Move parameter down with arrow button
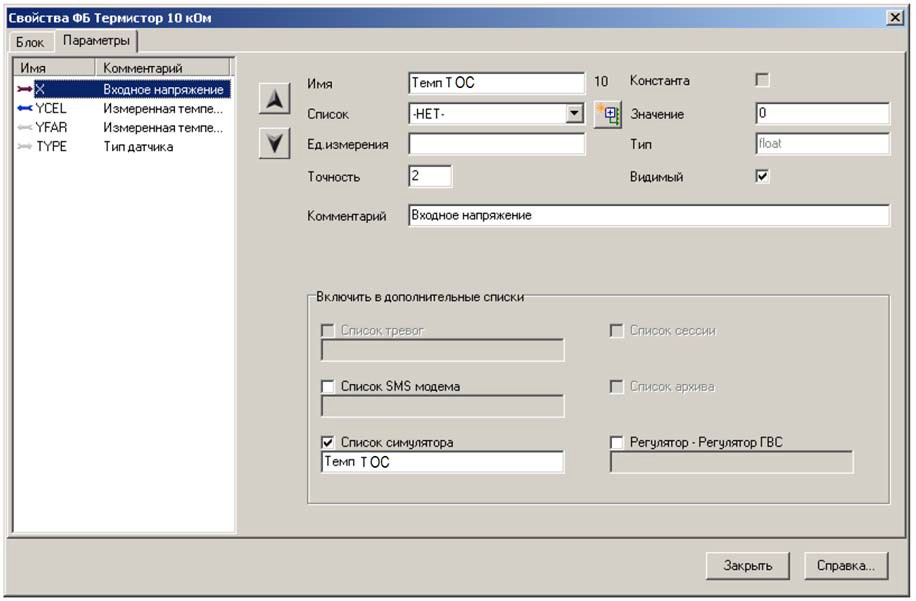 coord(274,143)
